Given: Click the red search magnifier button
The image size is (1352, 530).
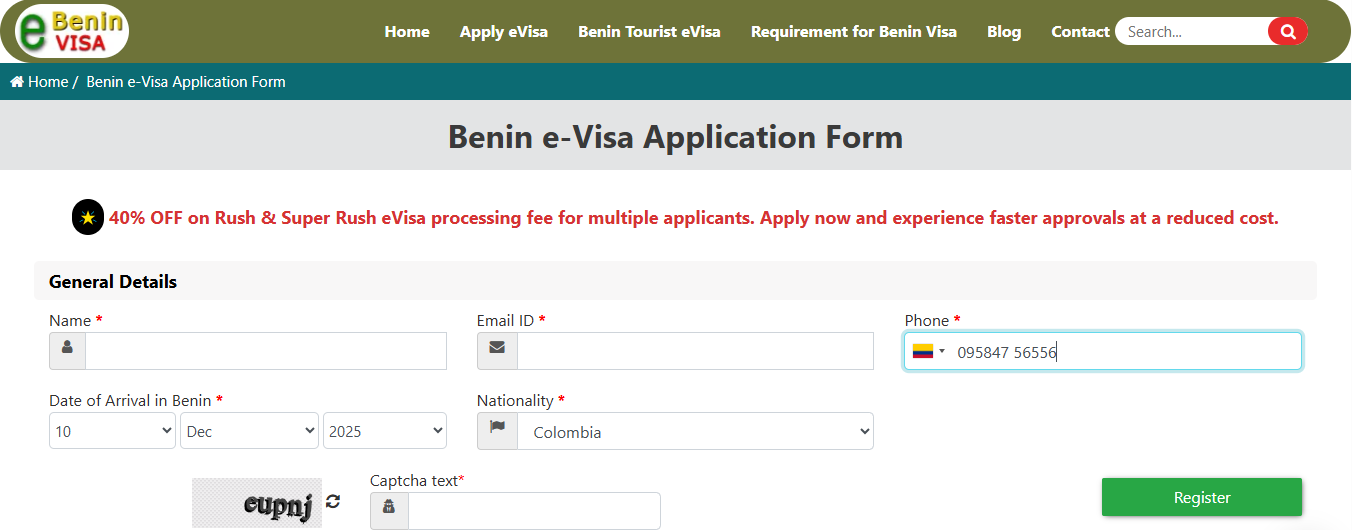Looking at the screenshot, I should pyautogui.click(x=1287, y=32).
